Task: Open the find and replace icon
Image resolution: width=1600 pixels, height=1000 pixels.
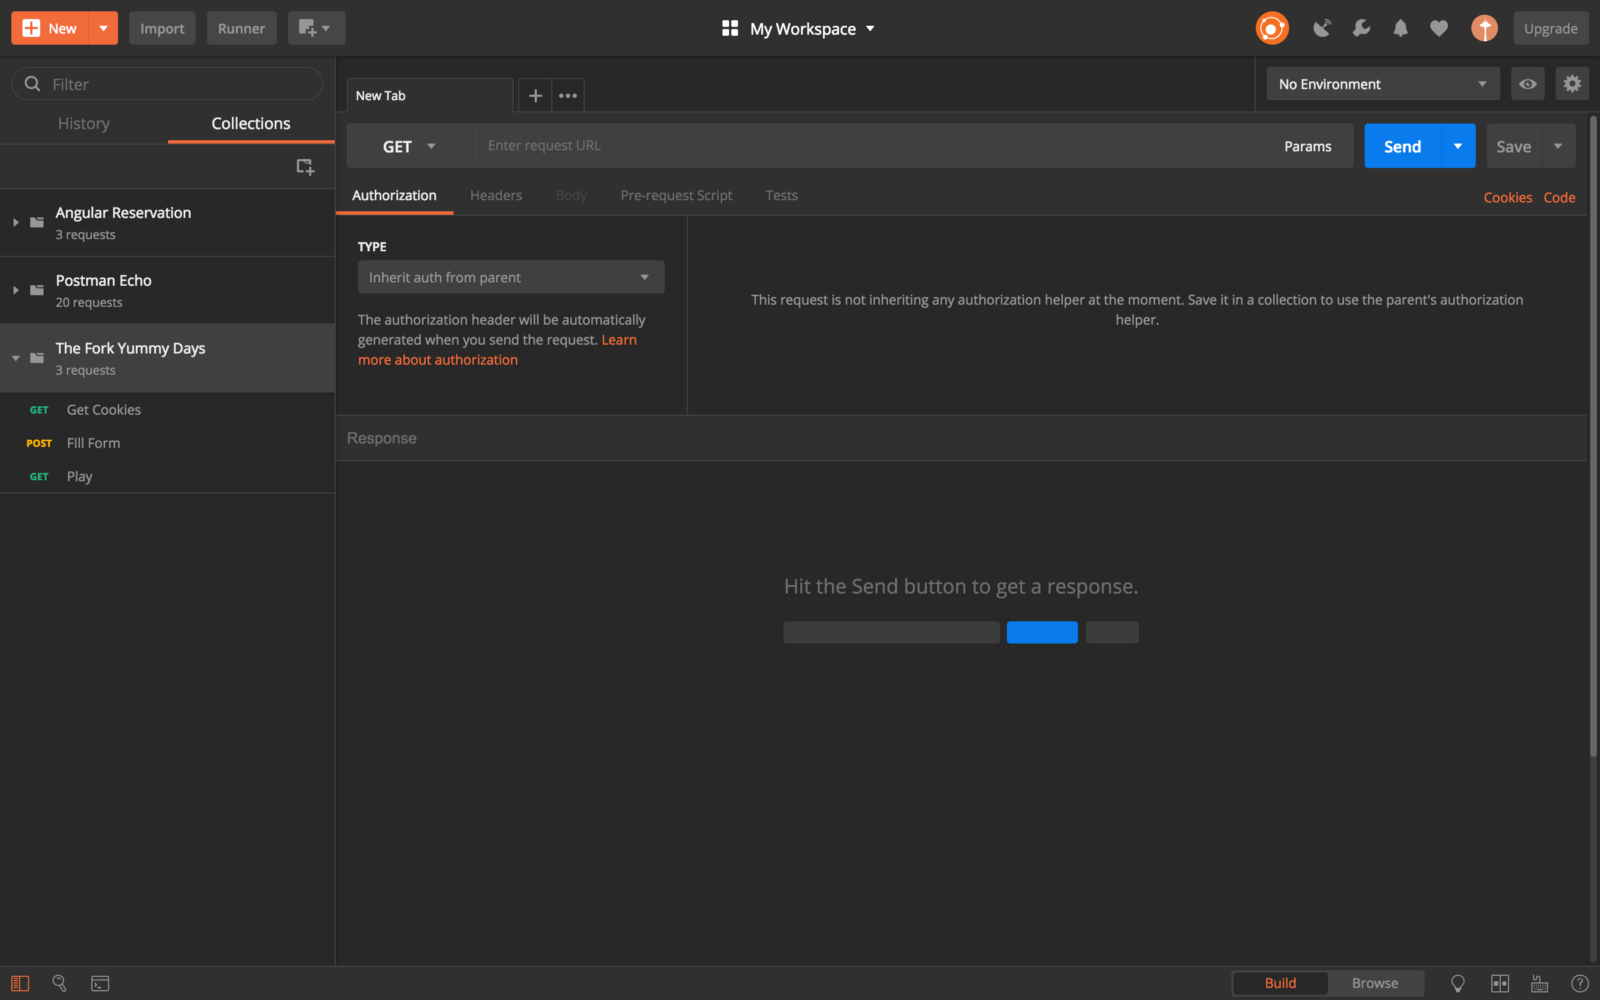Action: [59, 983]
